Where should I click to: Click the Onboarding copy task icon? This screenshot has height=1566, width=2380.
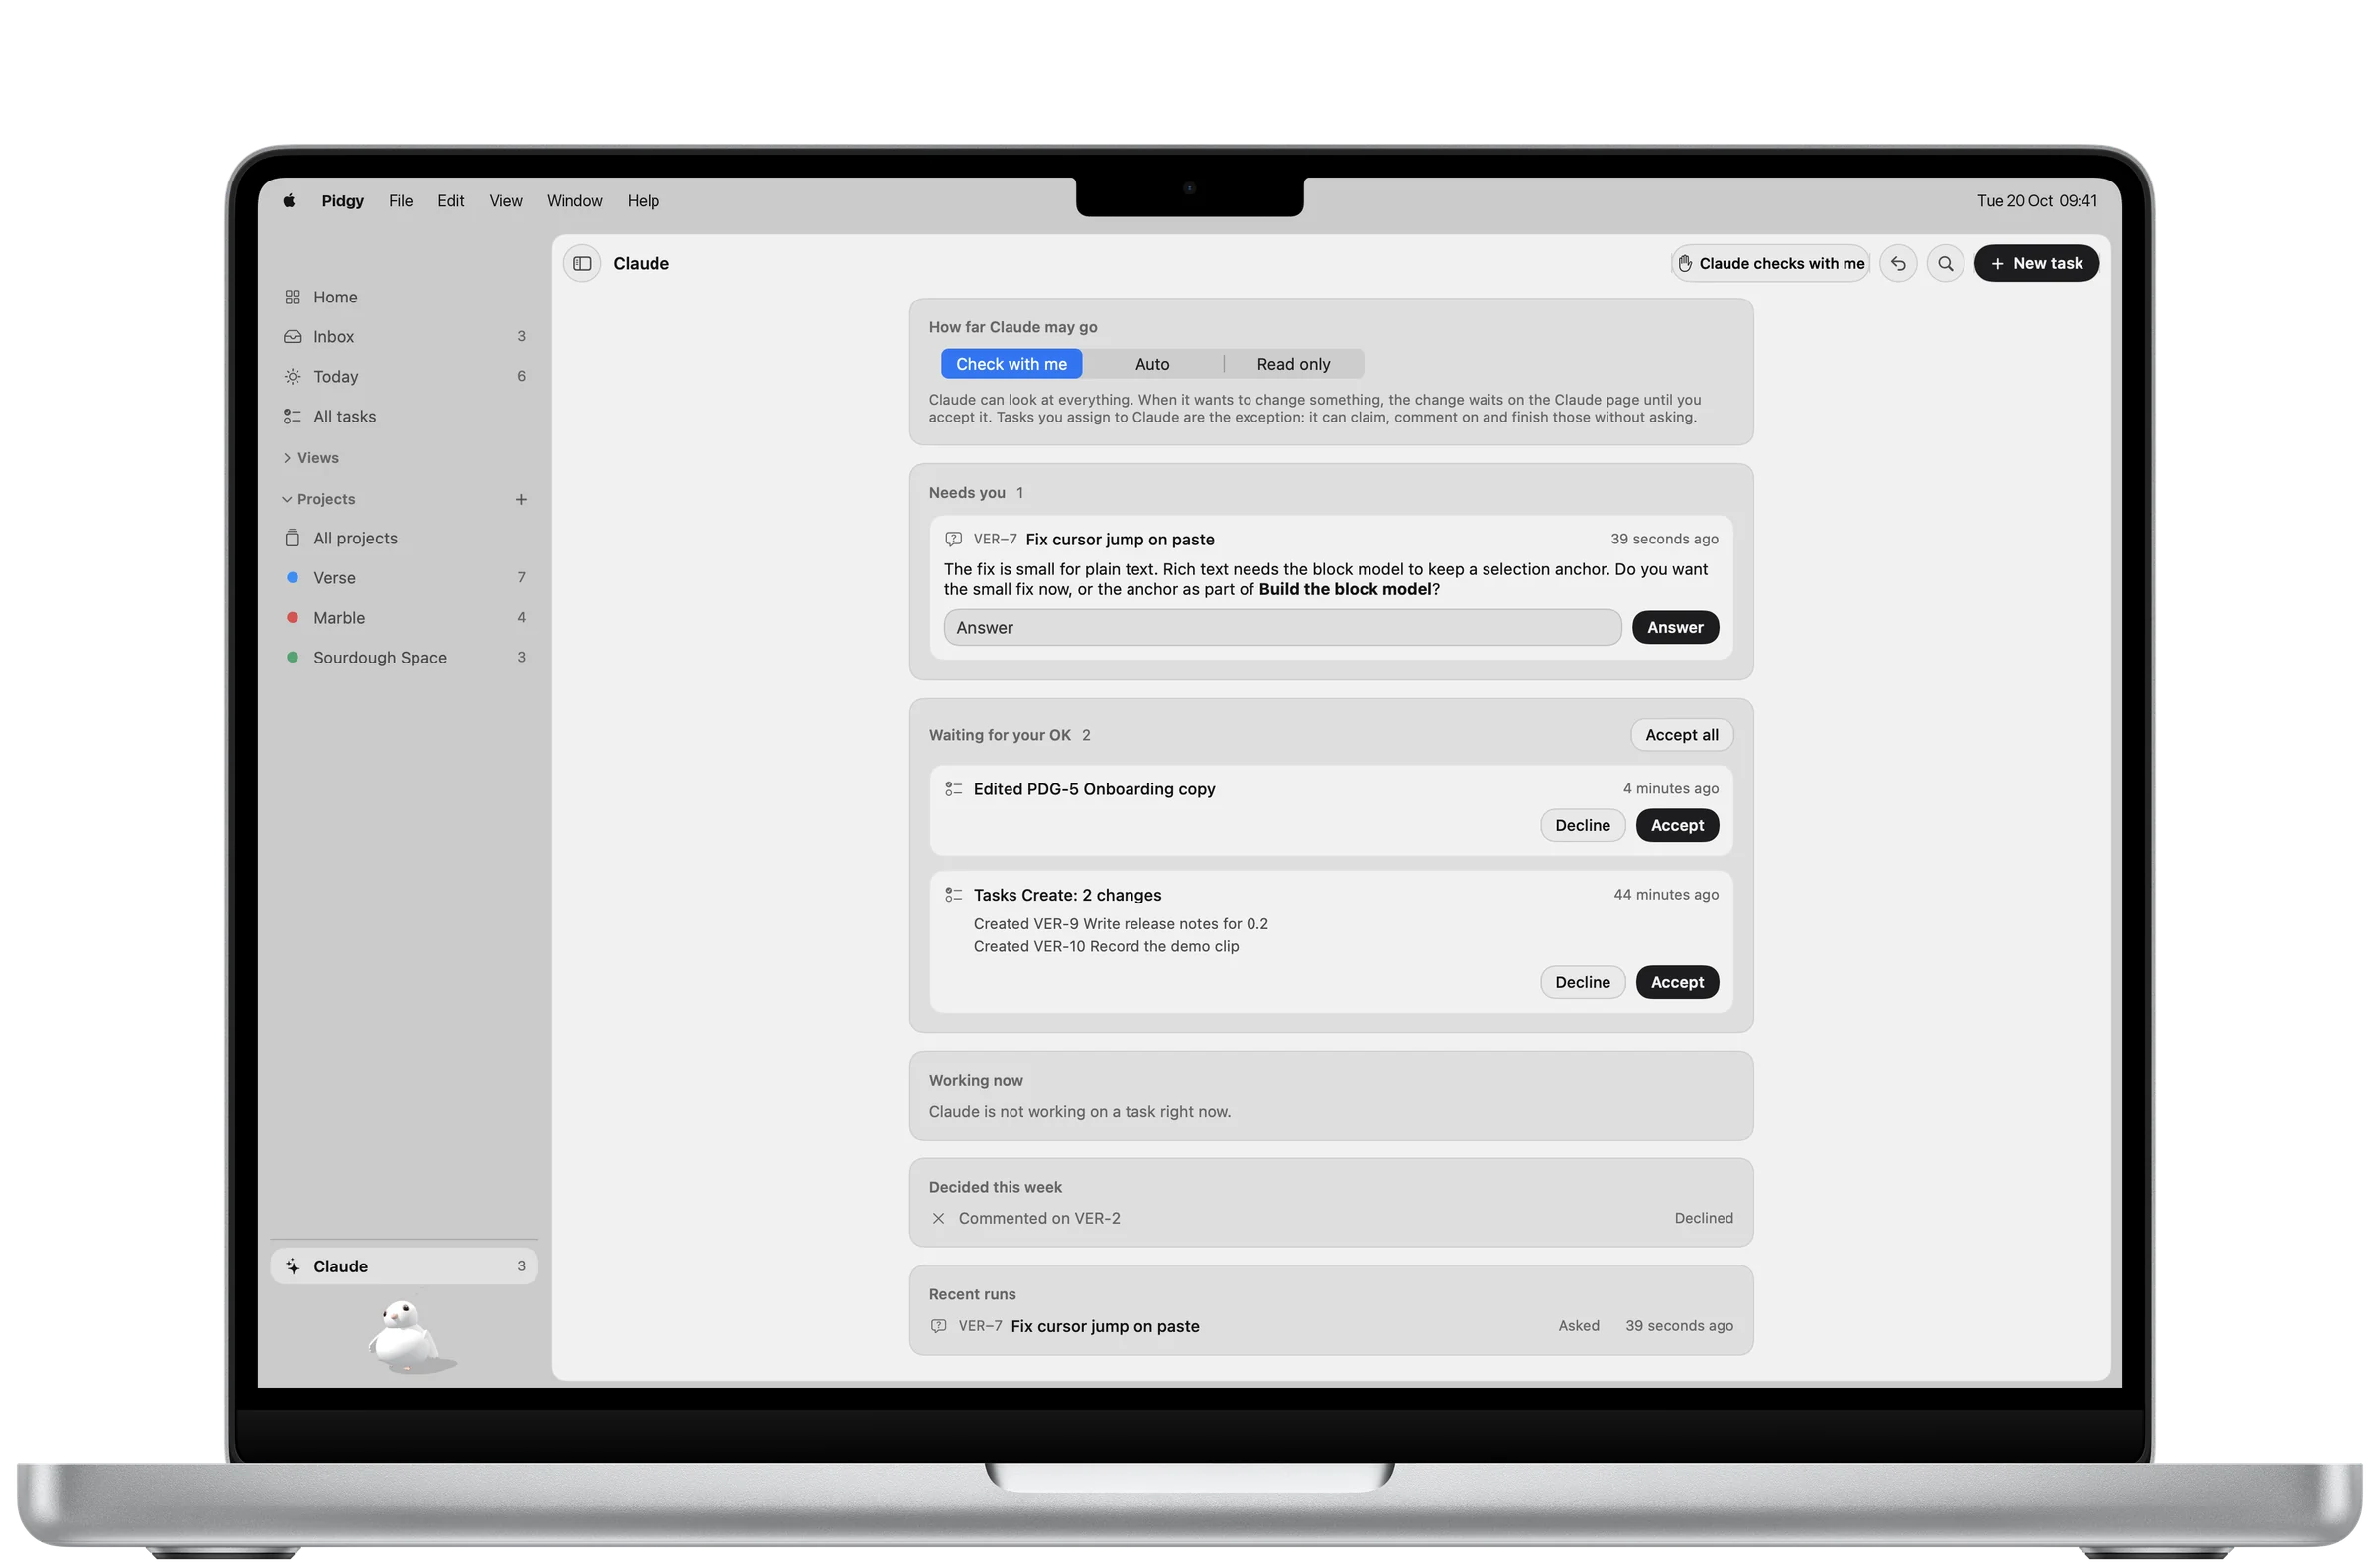(953, 789)
